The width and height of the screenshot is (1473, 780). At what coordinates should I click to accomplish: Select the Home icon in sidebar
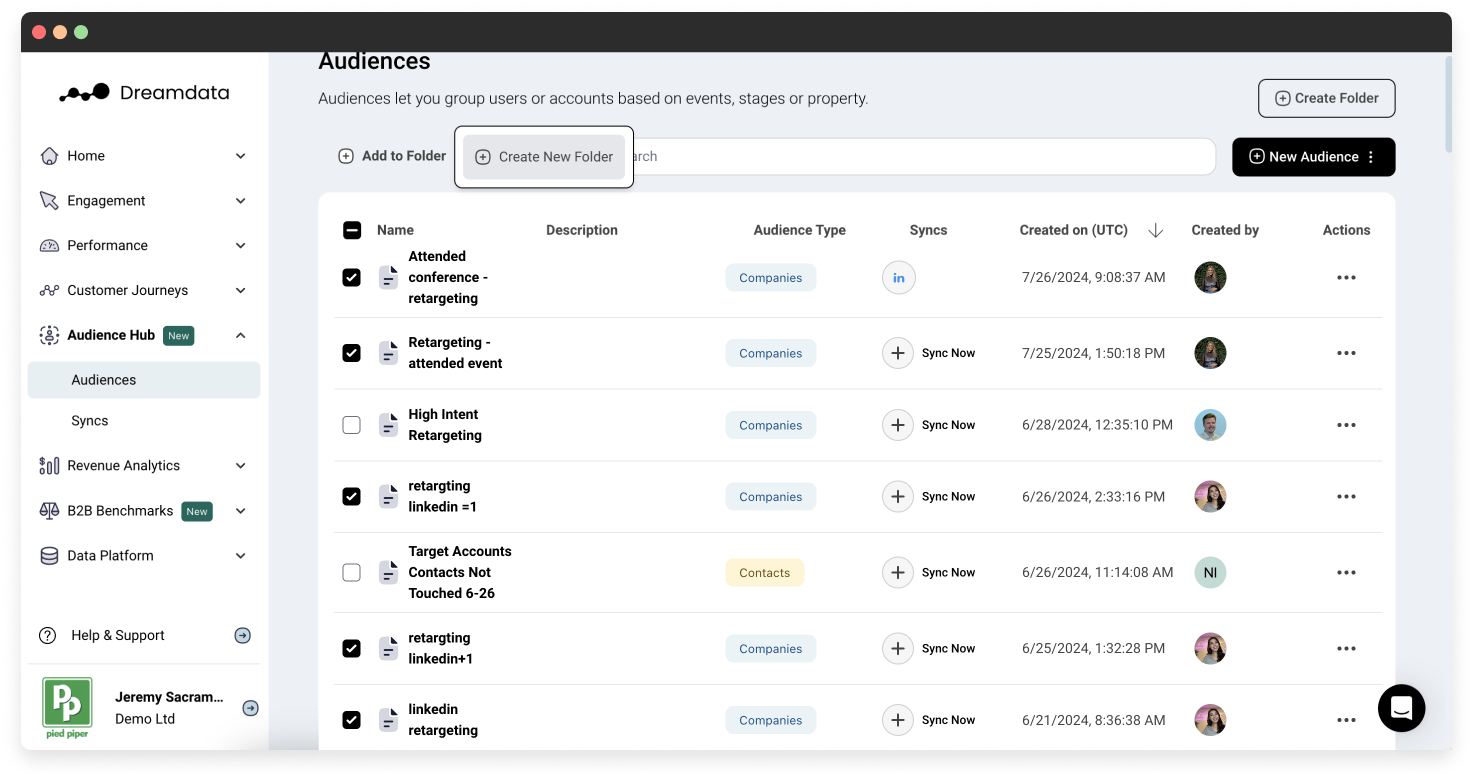48,155
